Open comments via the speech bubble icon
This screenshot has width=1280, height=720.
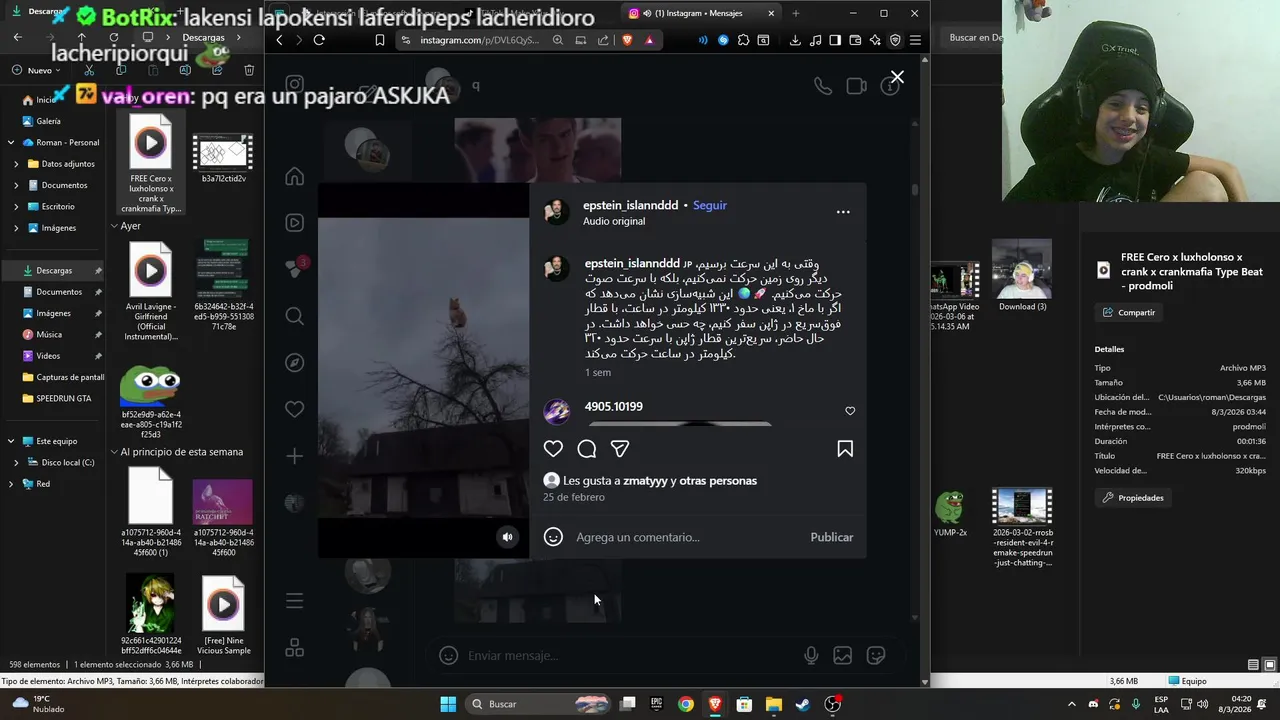[x=587, y=449]
